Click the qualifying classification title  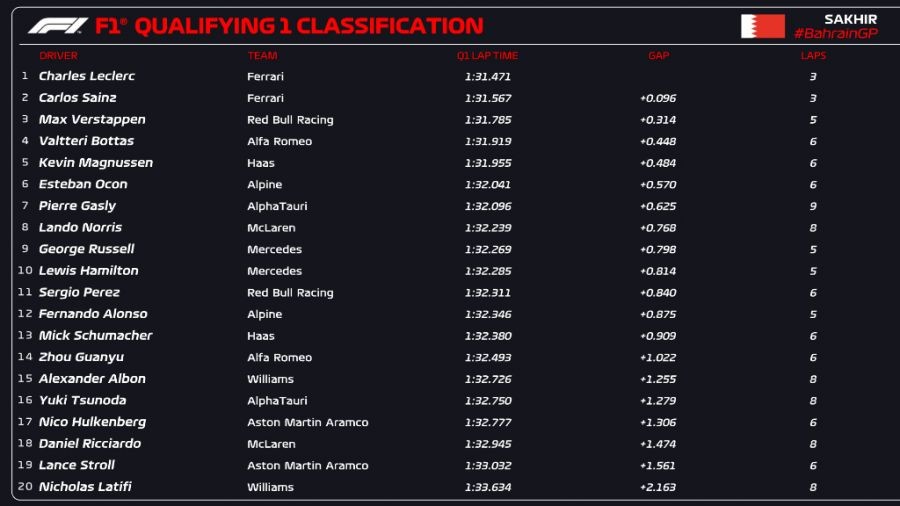(x=308, y=26)
